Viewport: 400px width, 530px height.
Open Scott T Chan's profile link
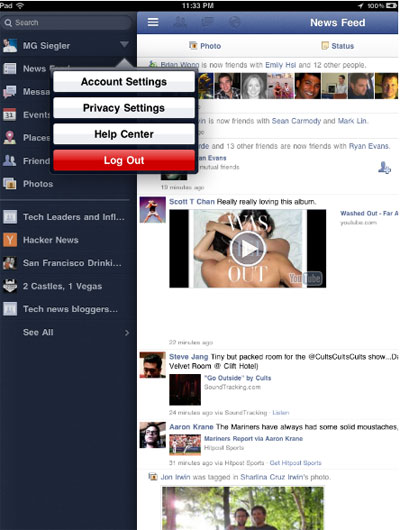pos(192,201)
